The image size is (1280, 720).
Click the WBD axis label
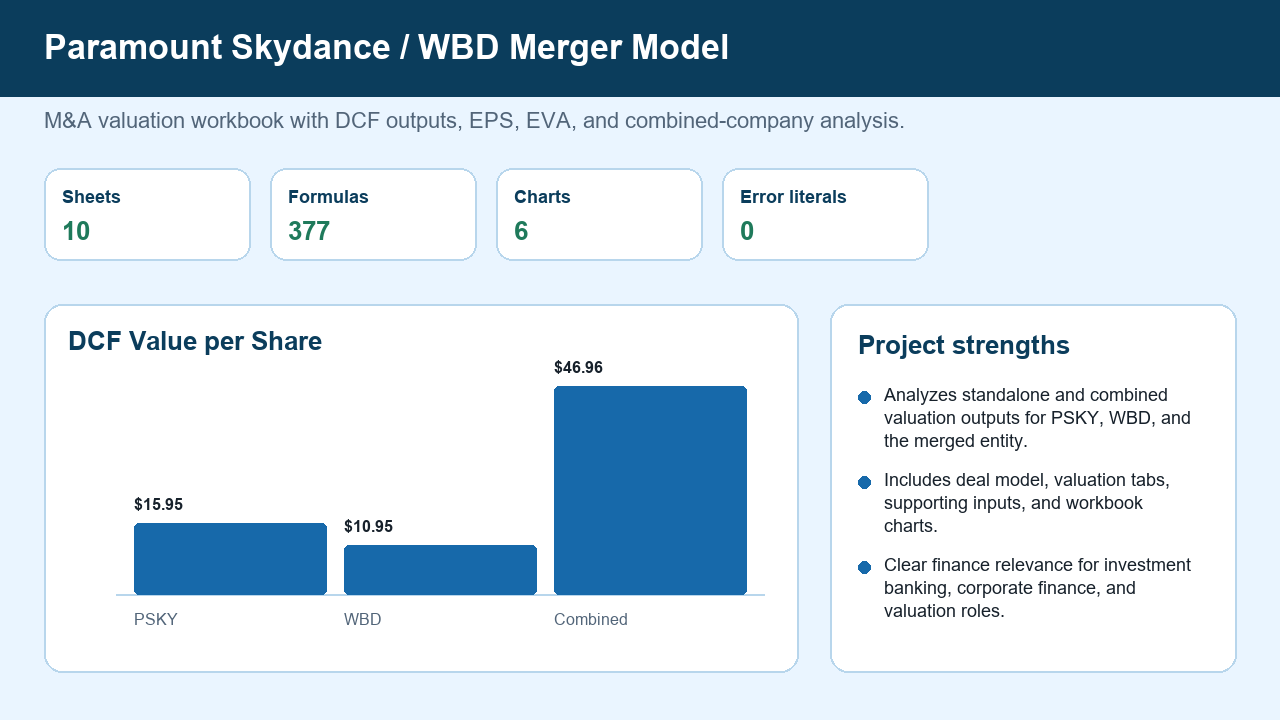click(x=363, y=620)
